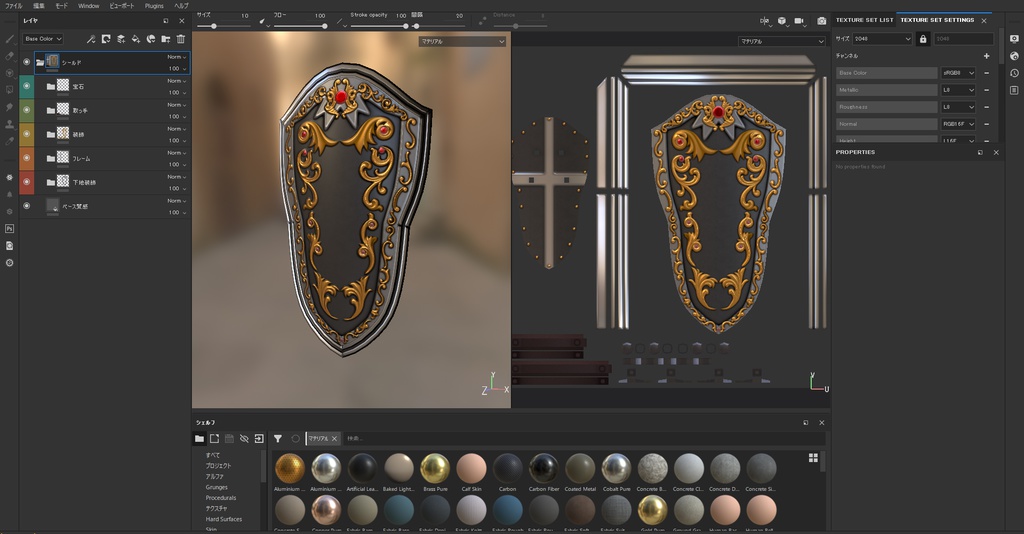
Task: Open 3D viewport マテリアル display dropdown
Action: tap(462, 42)
